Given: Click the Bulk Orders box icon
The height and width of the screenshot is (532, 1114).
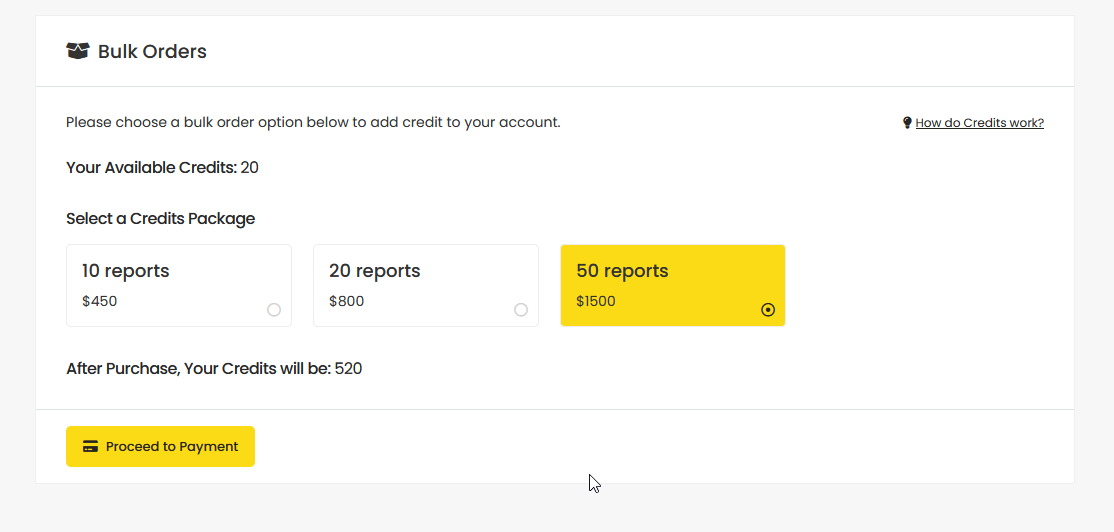Looking at the screenshot, I should (x=78, y=51).
